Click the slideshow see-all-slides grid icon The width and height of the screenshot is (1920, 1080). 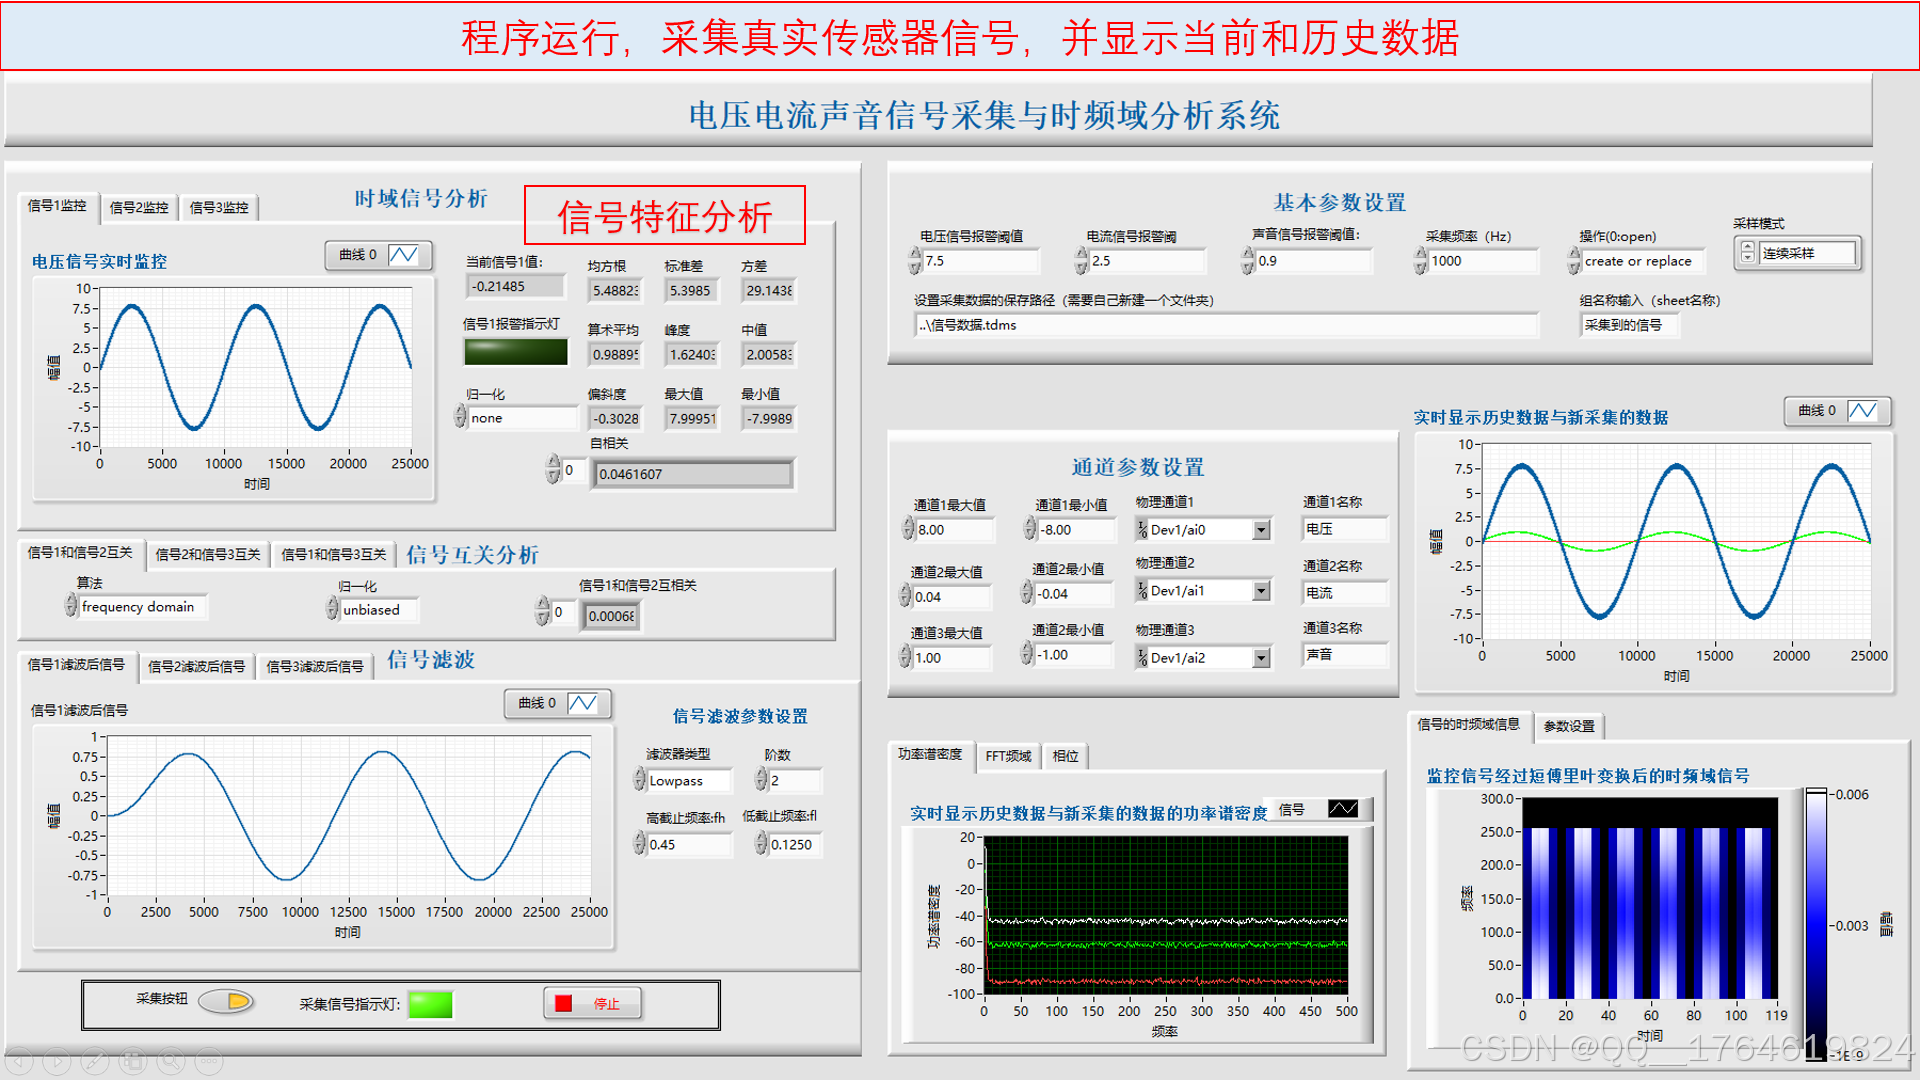tap(133, 1060)
